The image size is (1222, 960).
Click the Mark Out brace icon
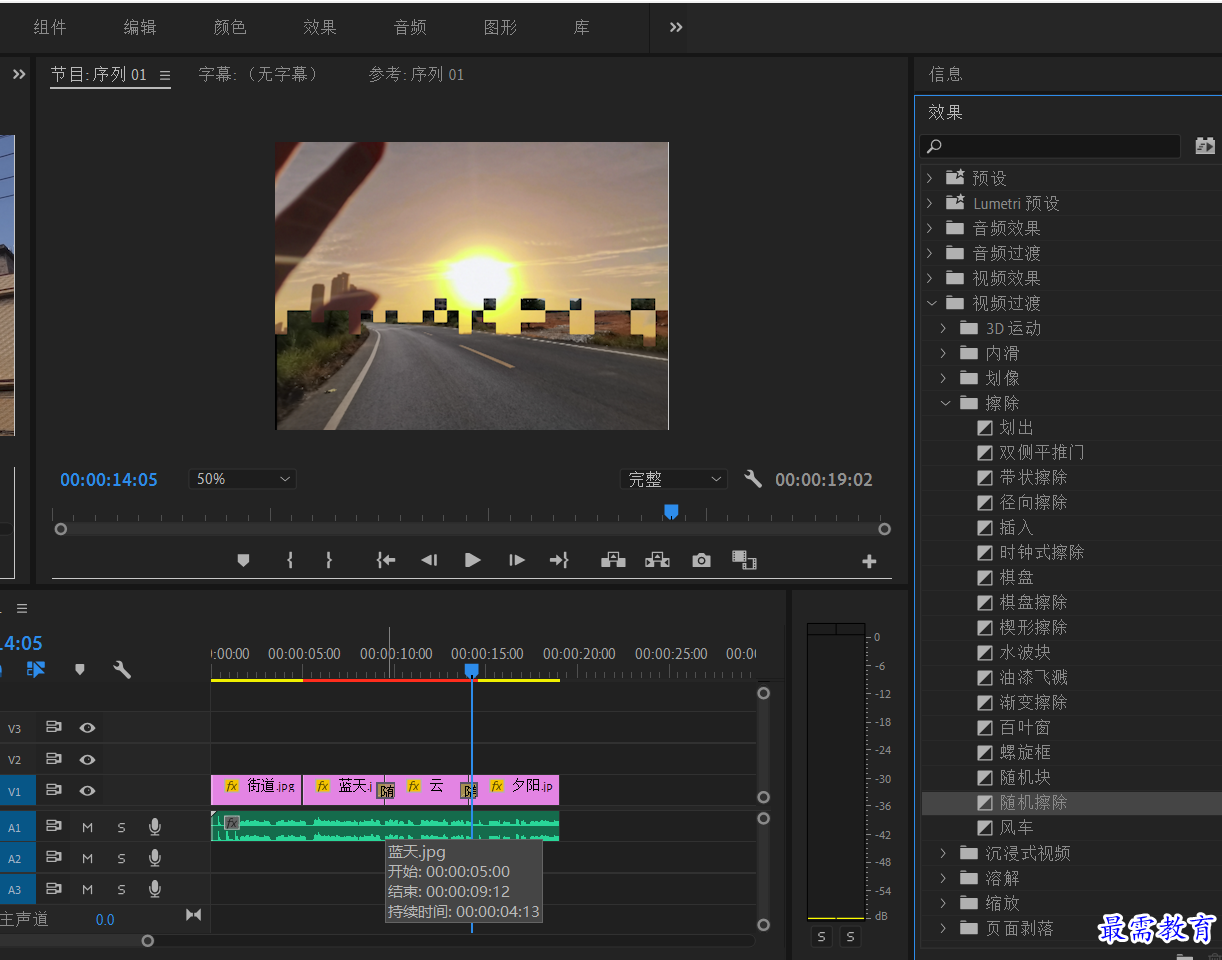tap(328, 560)
